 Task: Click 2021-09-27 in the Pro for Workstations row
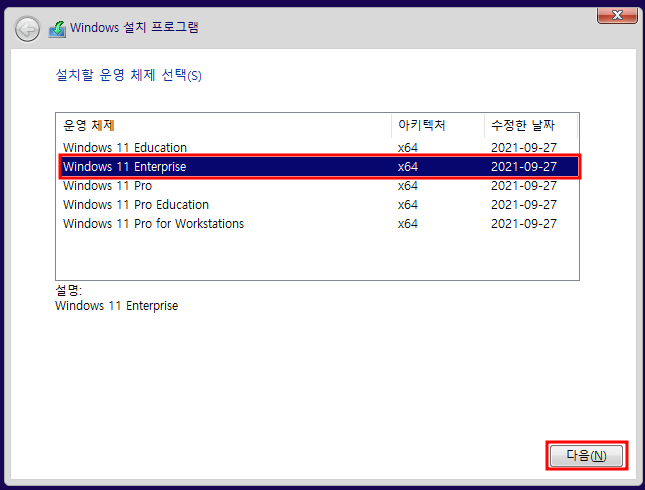coord(524,223)
